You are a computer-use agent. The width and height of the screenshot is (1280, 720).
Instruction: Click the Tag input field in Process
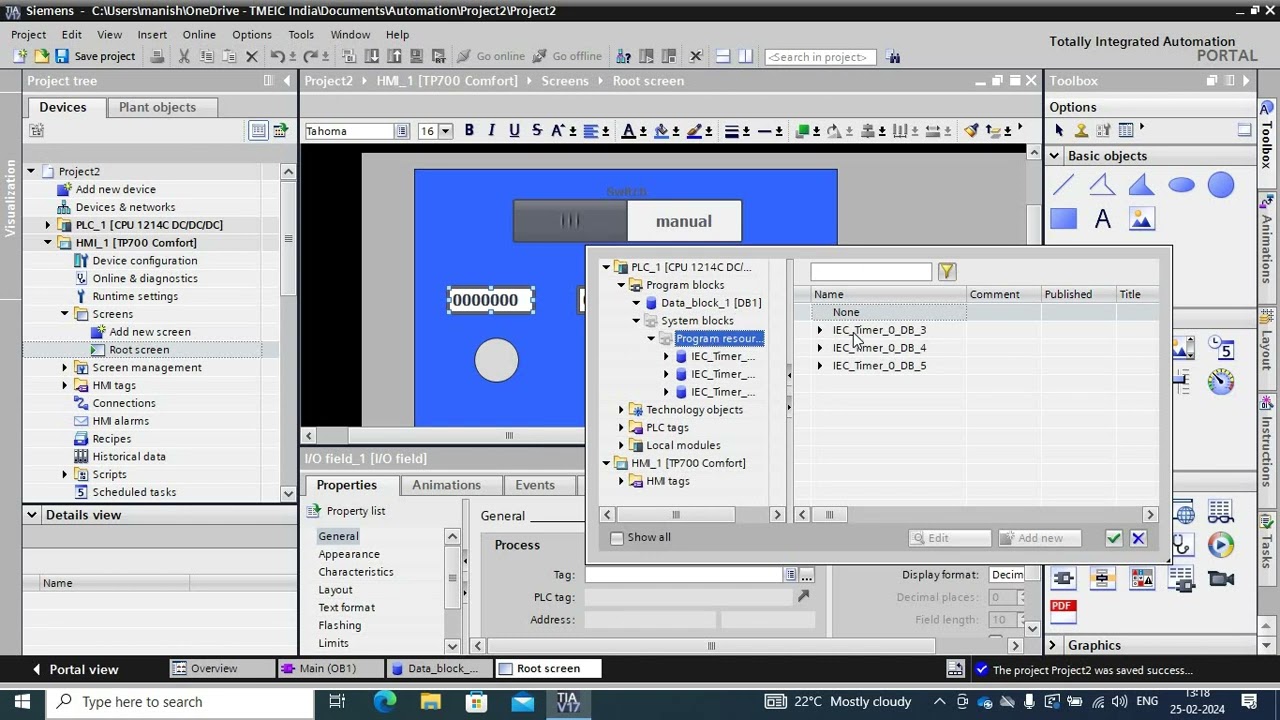pos(684,575)
